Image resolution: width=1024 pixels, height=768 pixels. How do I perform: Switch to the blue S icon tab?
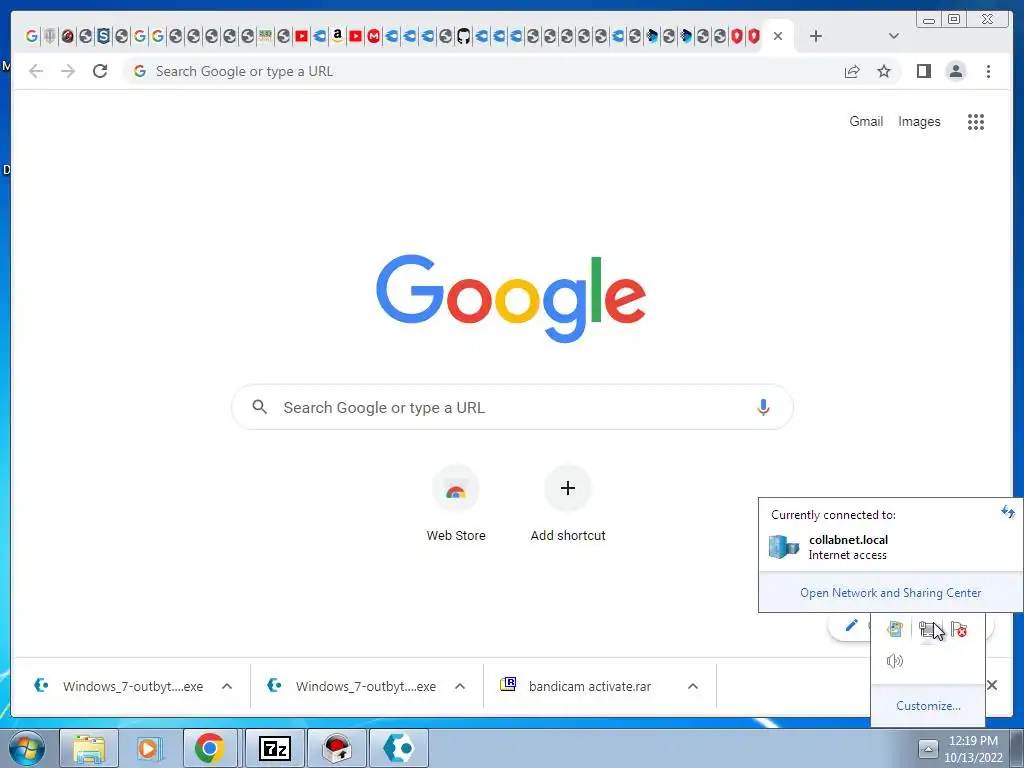click(x=103, y=36)
